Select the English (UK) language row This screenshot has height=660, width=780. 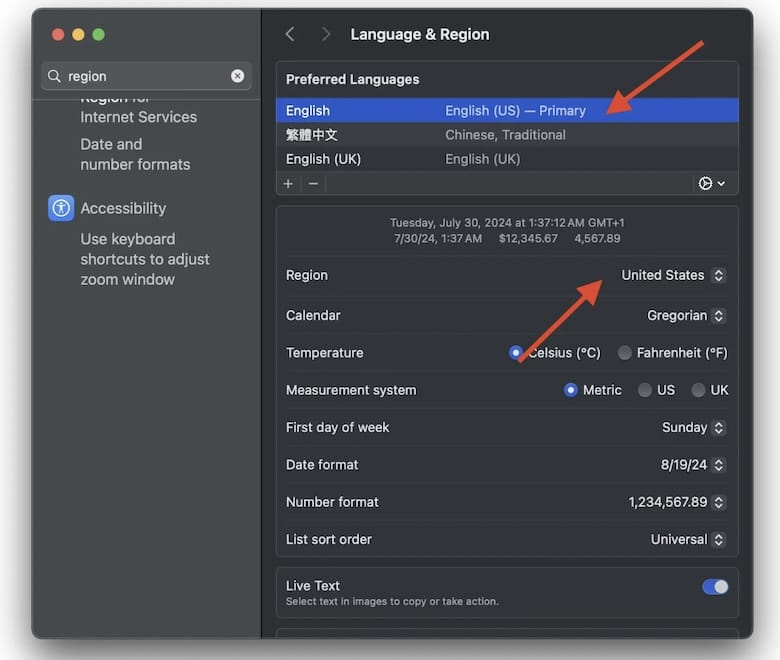(507, 159)
